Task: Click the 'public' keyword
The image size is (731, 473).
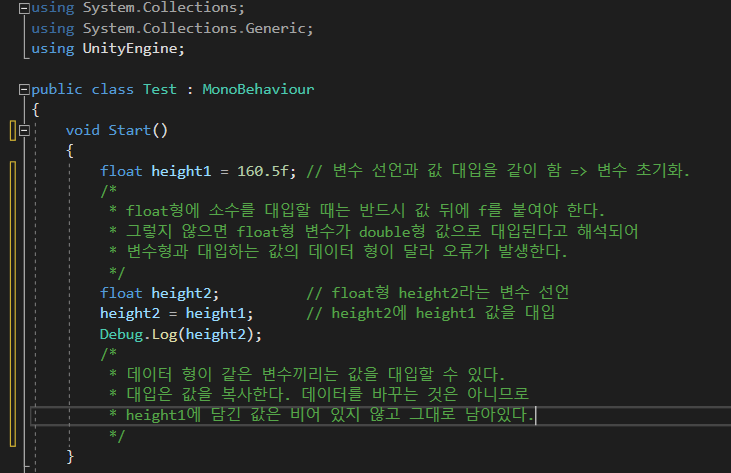Action: pos(57,89)
